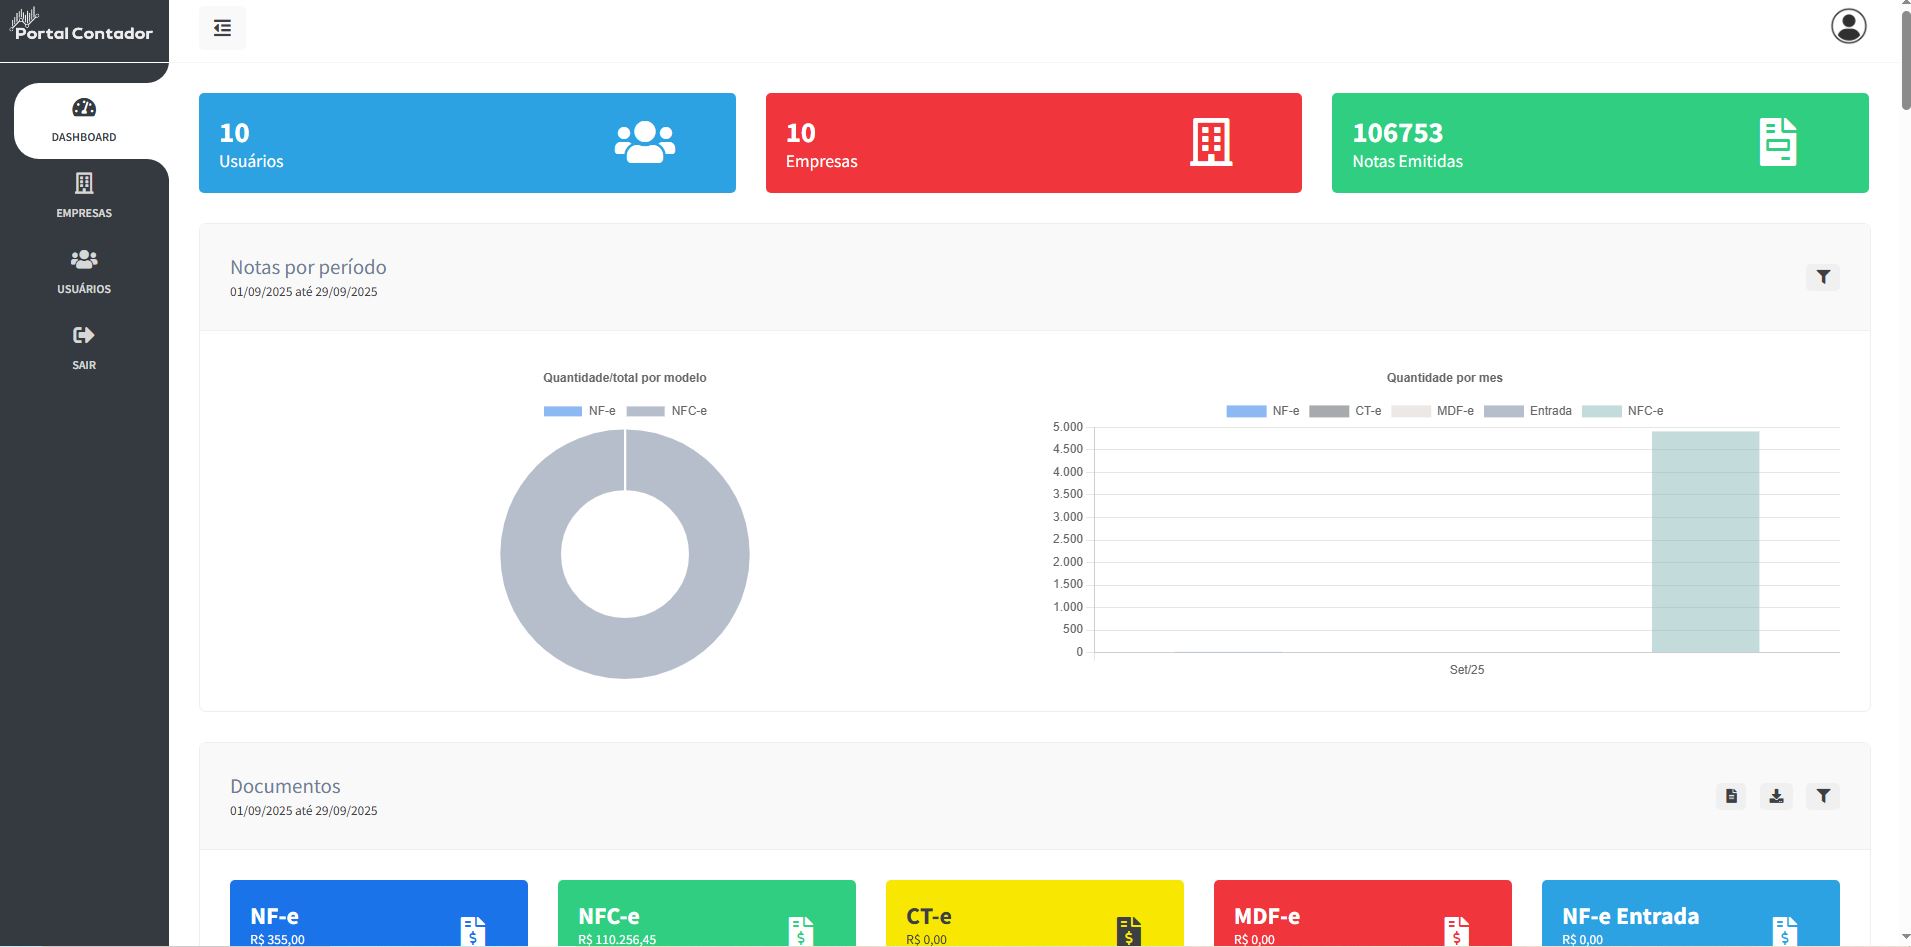Viewport: 1911px width, 947px height.
Task: Click the invoice icon on Notas Emitidas card
Action: coord(1777,142)
